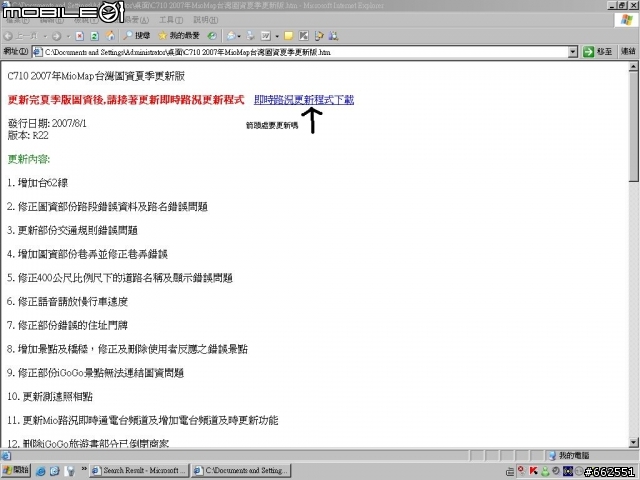This screenshot has height=480, width=640.
Task: Click the pencil-on-page toolbar icon
Action: click(x=319, y=36)
